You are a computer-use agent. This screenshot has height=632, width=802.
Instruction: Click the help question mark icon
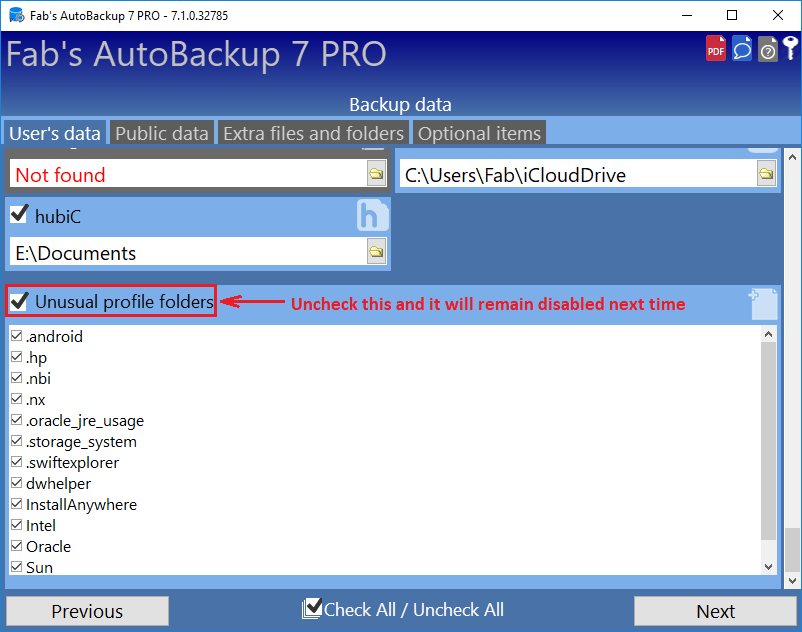(768, 50)
